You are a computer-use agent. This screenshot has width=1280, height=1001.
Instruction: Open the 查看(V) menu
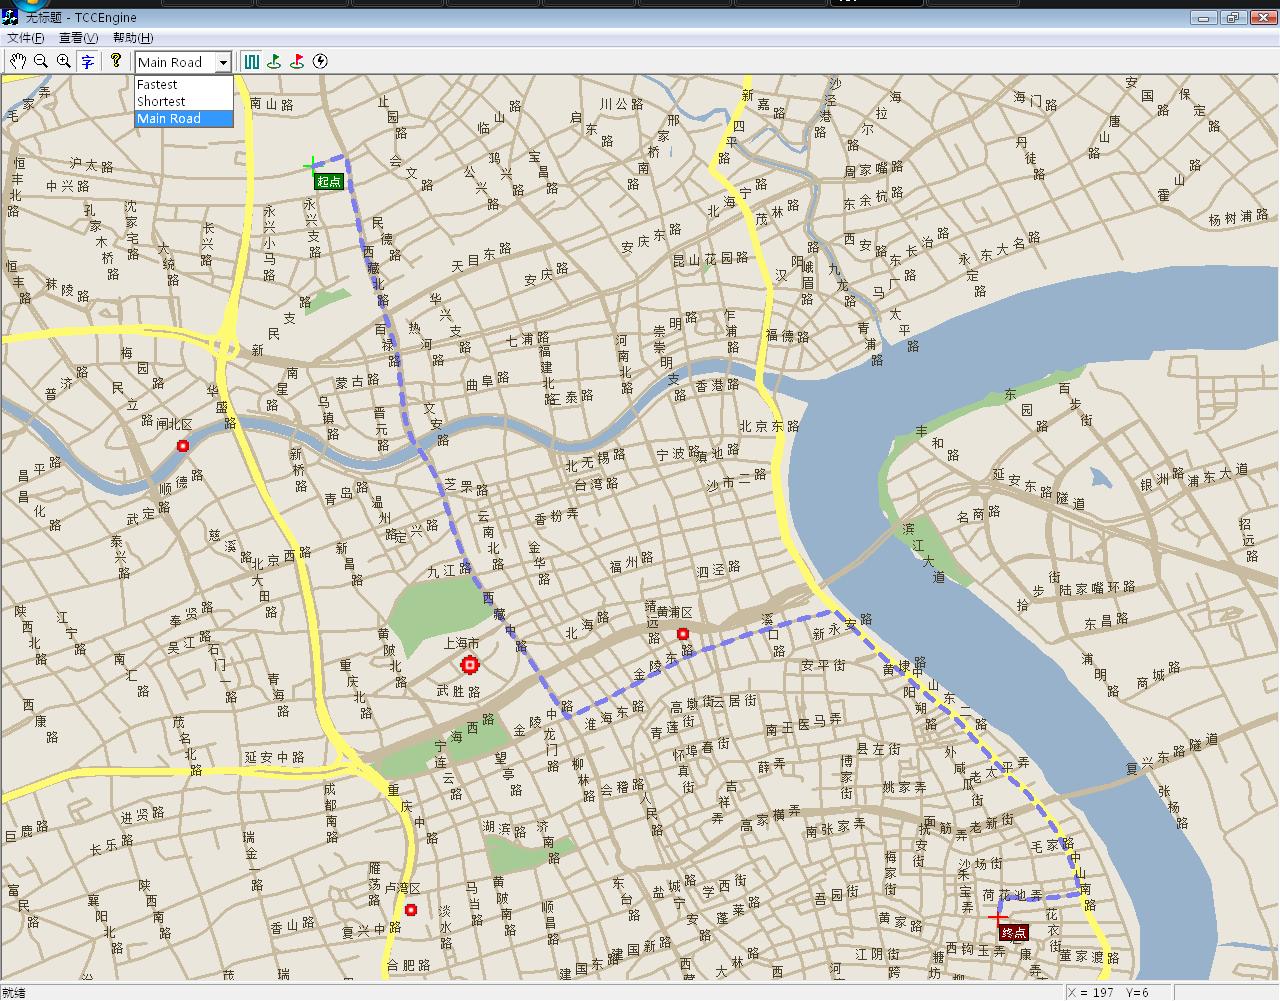point(78,38)
